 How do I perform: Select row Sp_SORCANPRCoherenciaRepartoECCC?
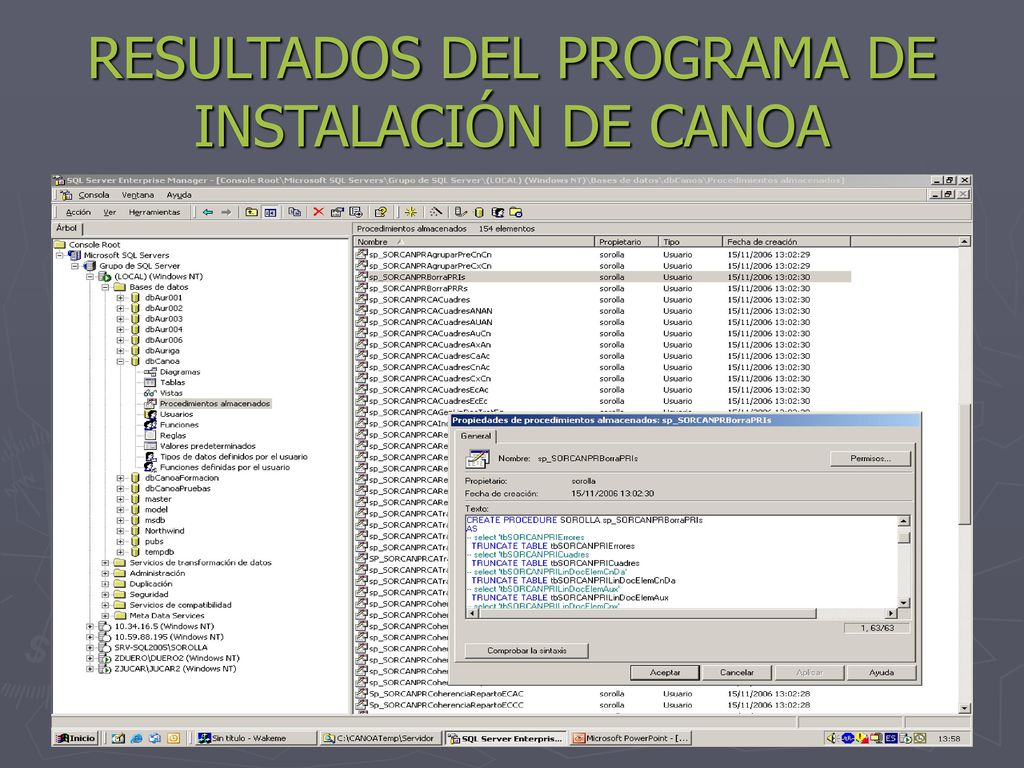tap(602, 705)
